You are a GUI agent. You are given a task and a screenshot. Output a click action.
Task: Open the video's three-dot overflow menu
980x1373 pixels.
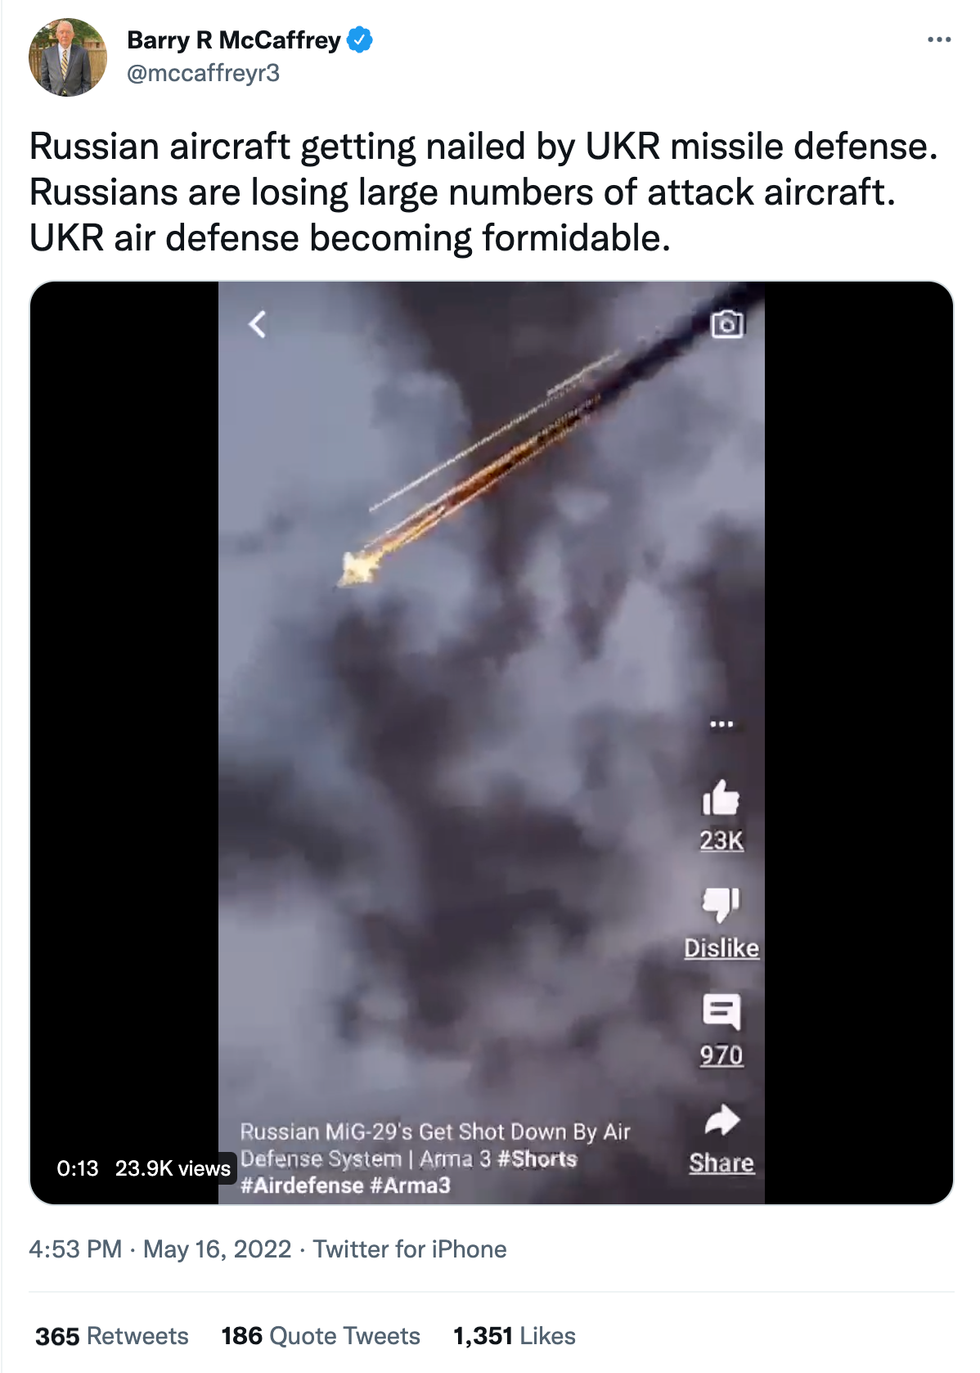coord(721,723)
